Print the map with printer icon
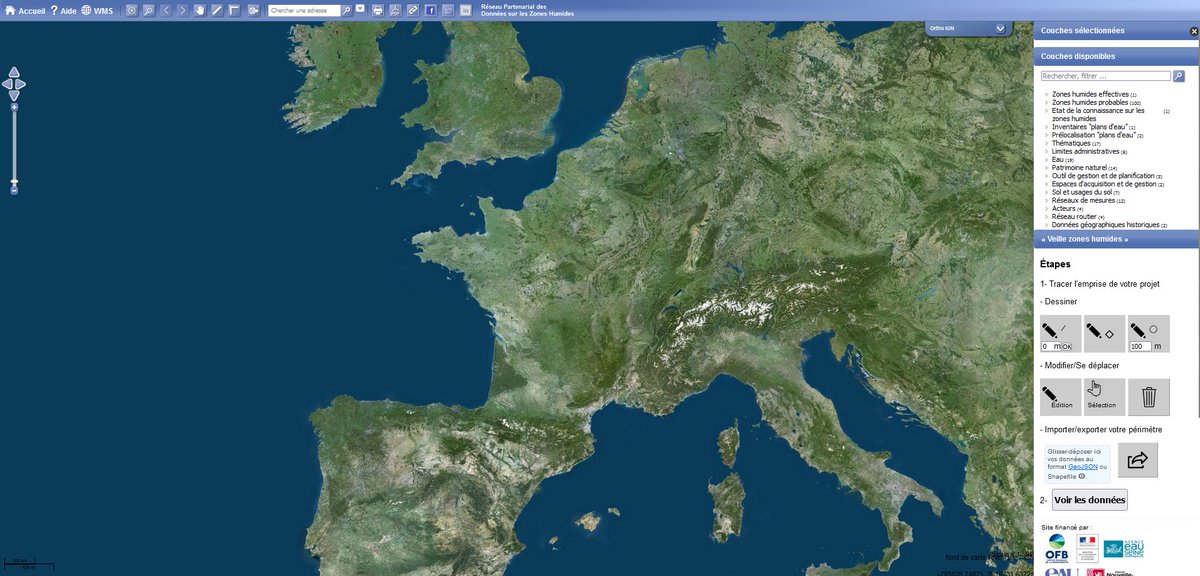This screenshot has height=576, width=1200. tap(378, 10)
